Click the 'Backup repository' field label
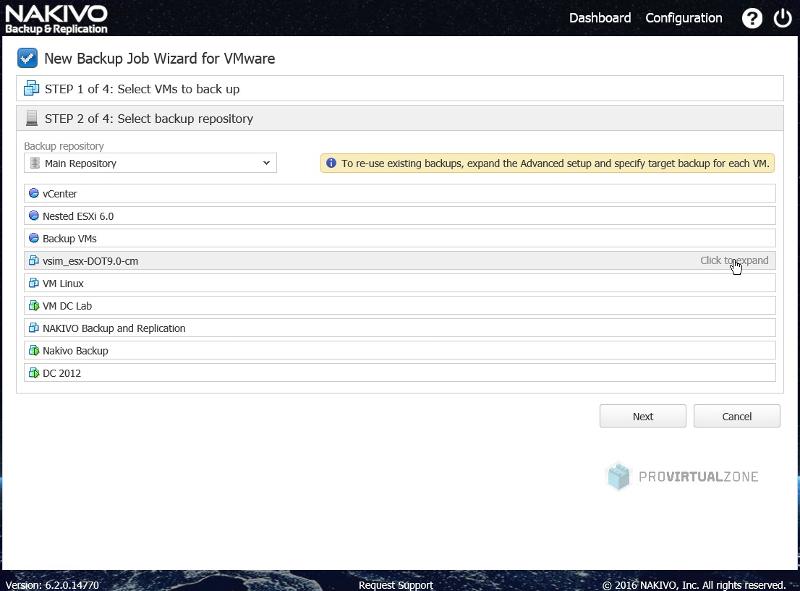The height and width of the screenshot is (591, 800). point(64,146)
